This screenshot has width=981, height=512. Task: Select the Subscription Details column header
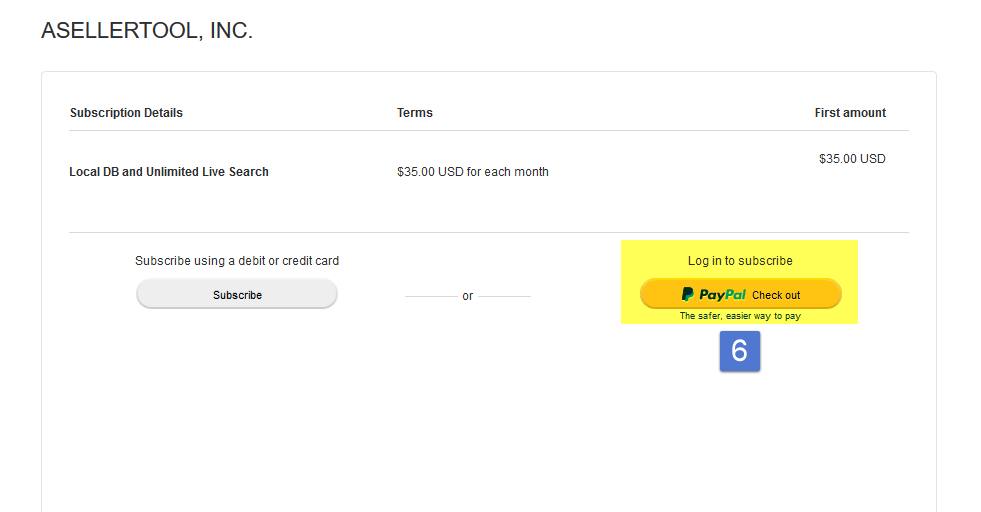[x=126, y=113]
